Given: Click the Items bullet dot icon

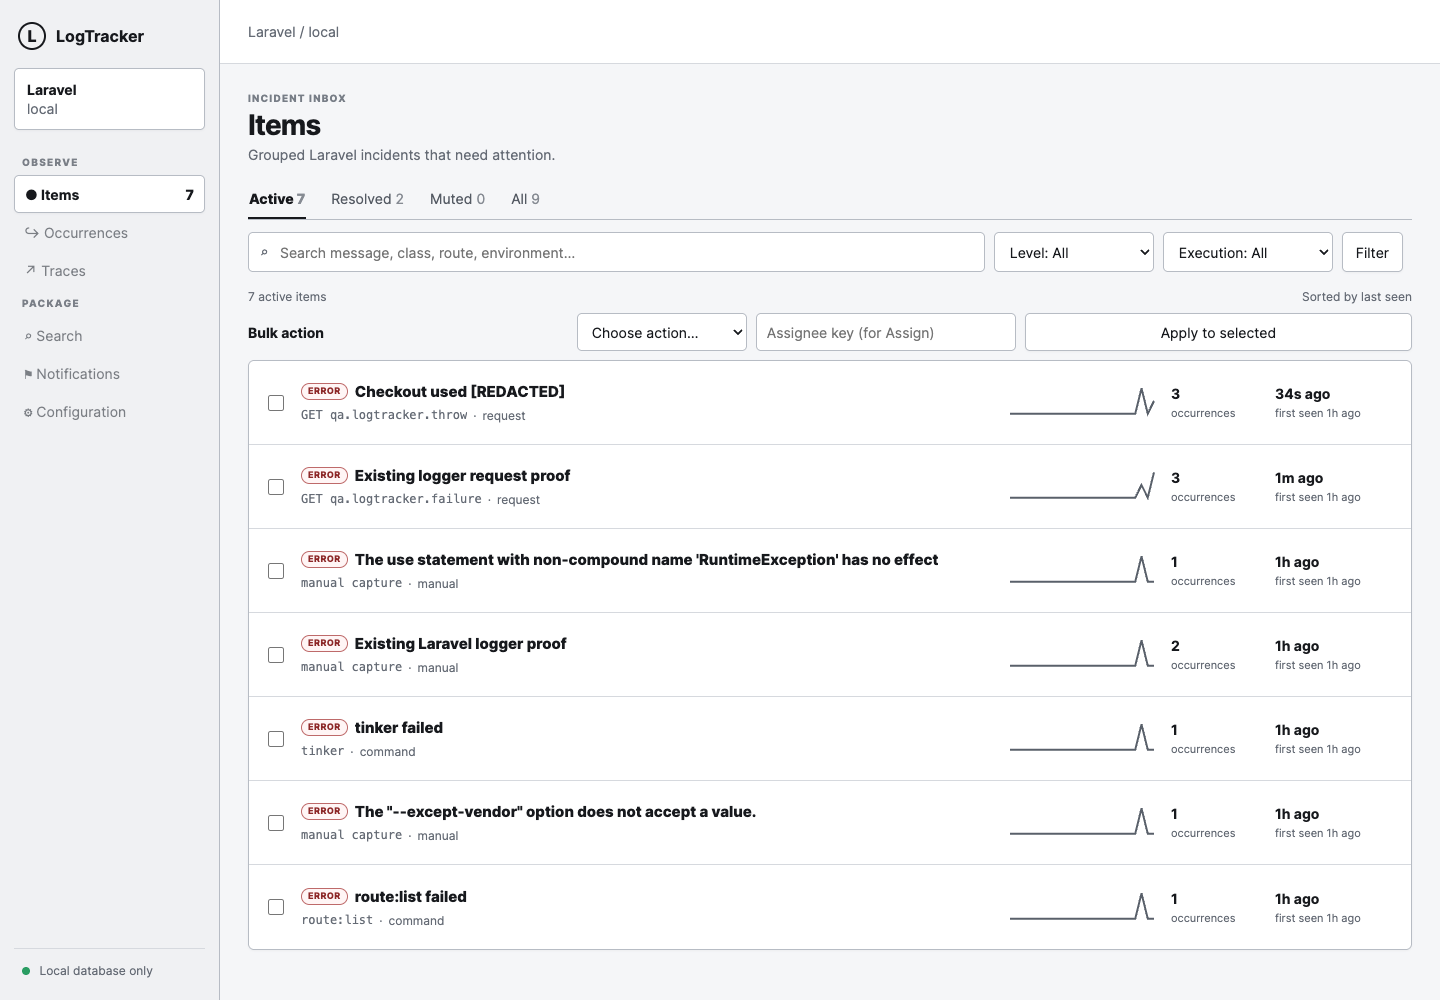Looking at the screenshot, I should pyautogui.click(x=31, y=195).
